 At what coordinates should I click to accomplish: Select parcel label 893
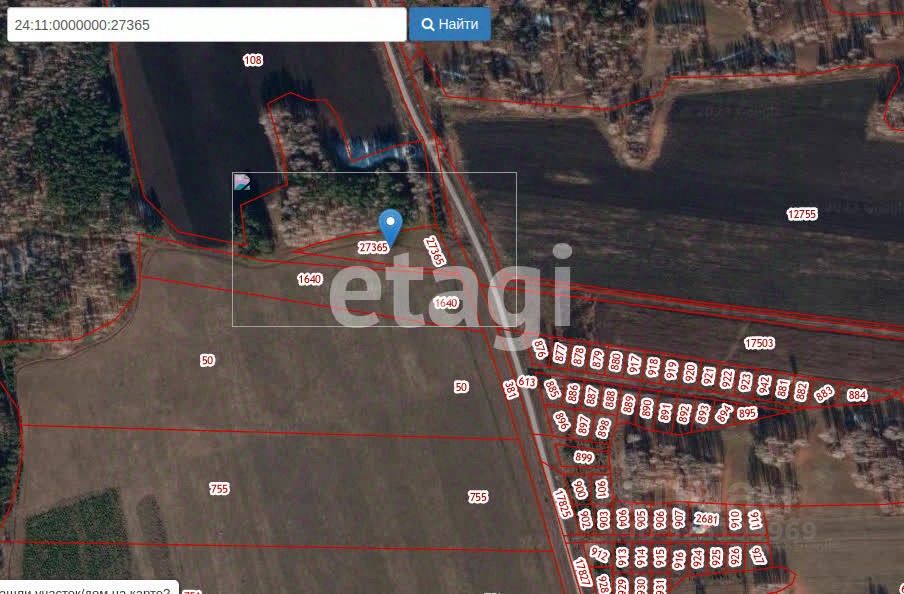pos(703,413)
